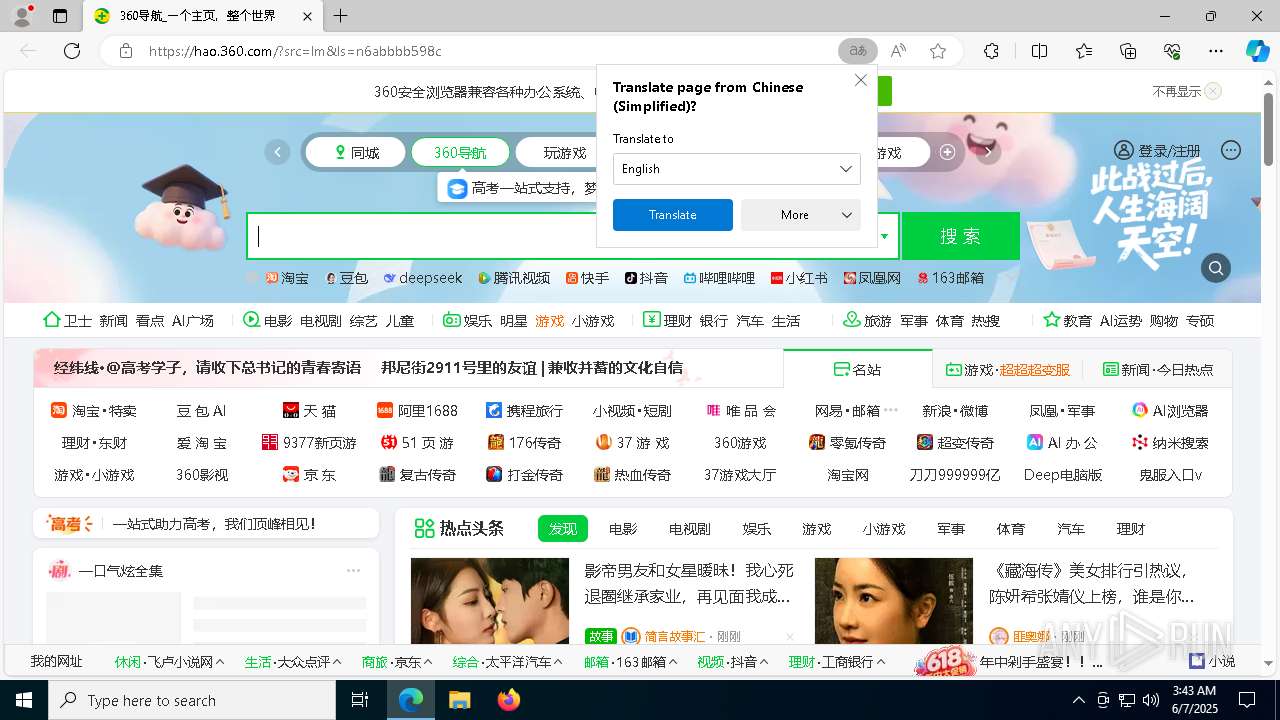The image size is (1280, 720).
Task: Switch to 新闻·今日热点 tab
Action: (1158, 369)
